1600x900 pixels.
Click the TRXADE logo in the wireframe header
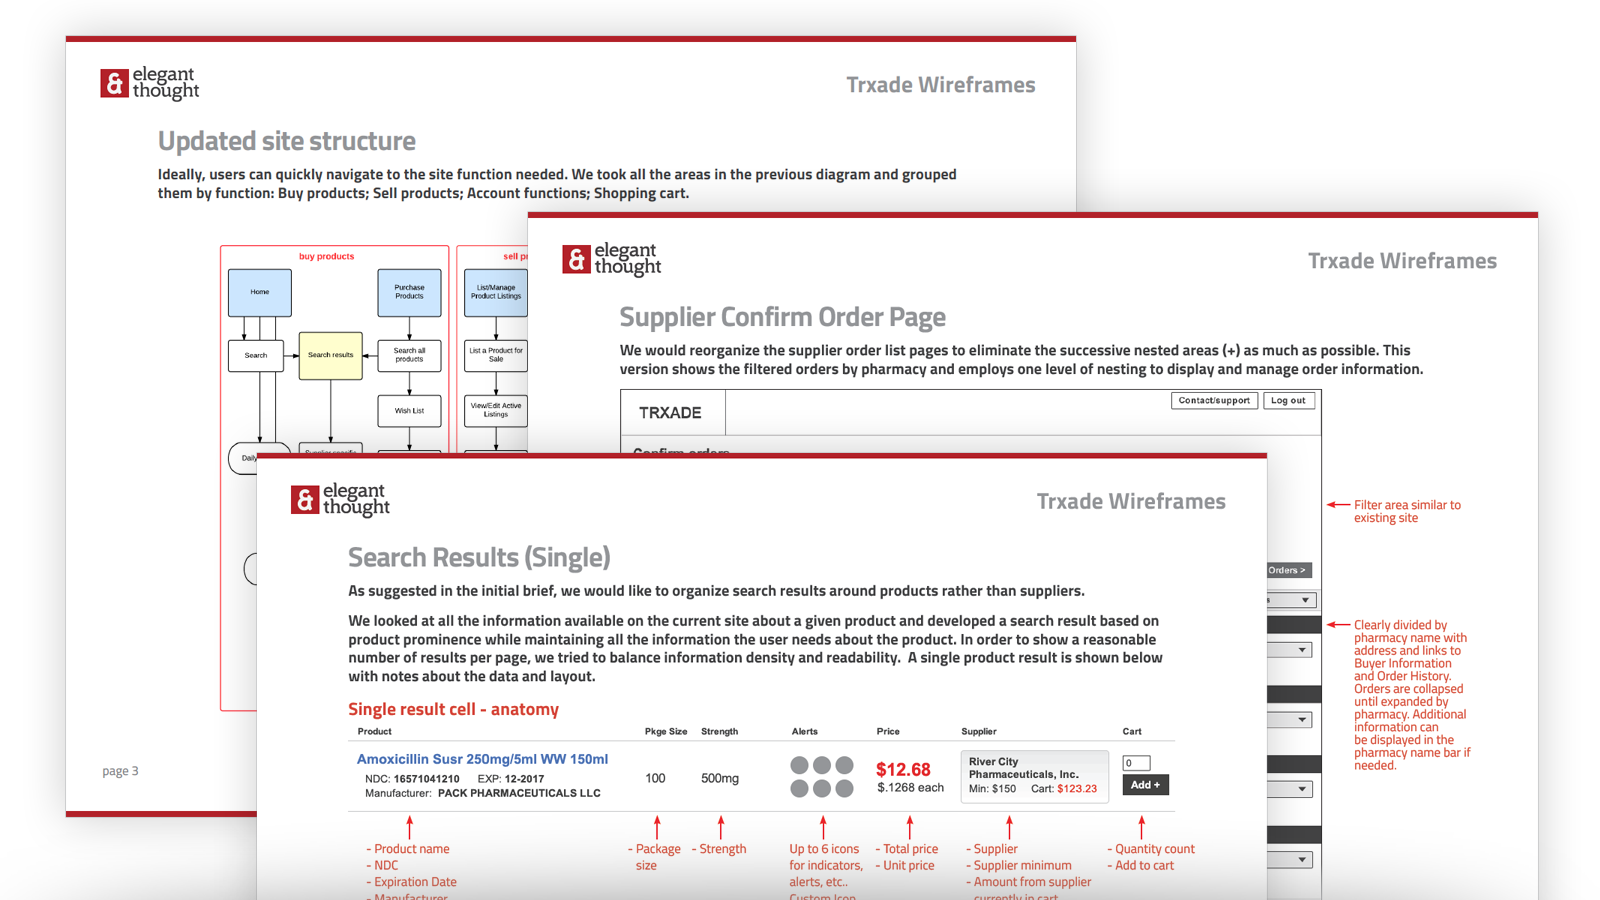(670, 413)
